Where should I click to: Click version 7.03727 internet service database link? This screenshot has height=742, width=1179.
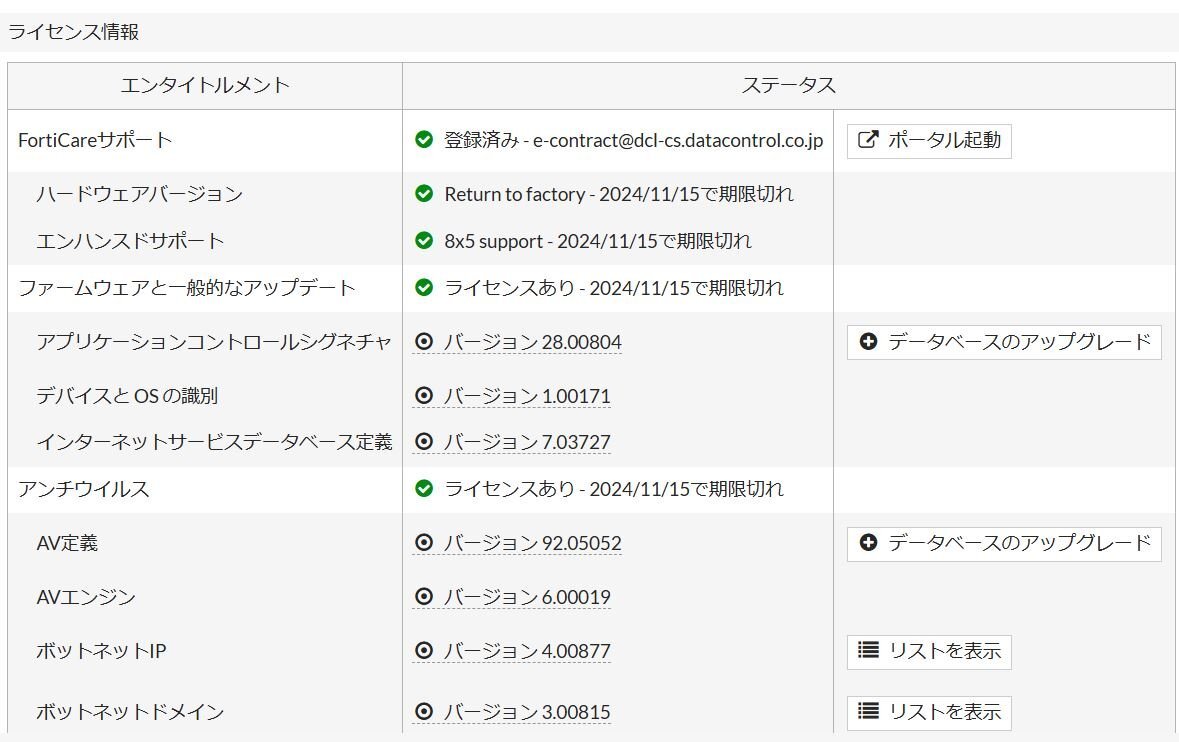tap(526, 442)
